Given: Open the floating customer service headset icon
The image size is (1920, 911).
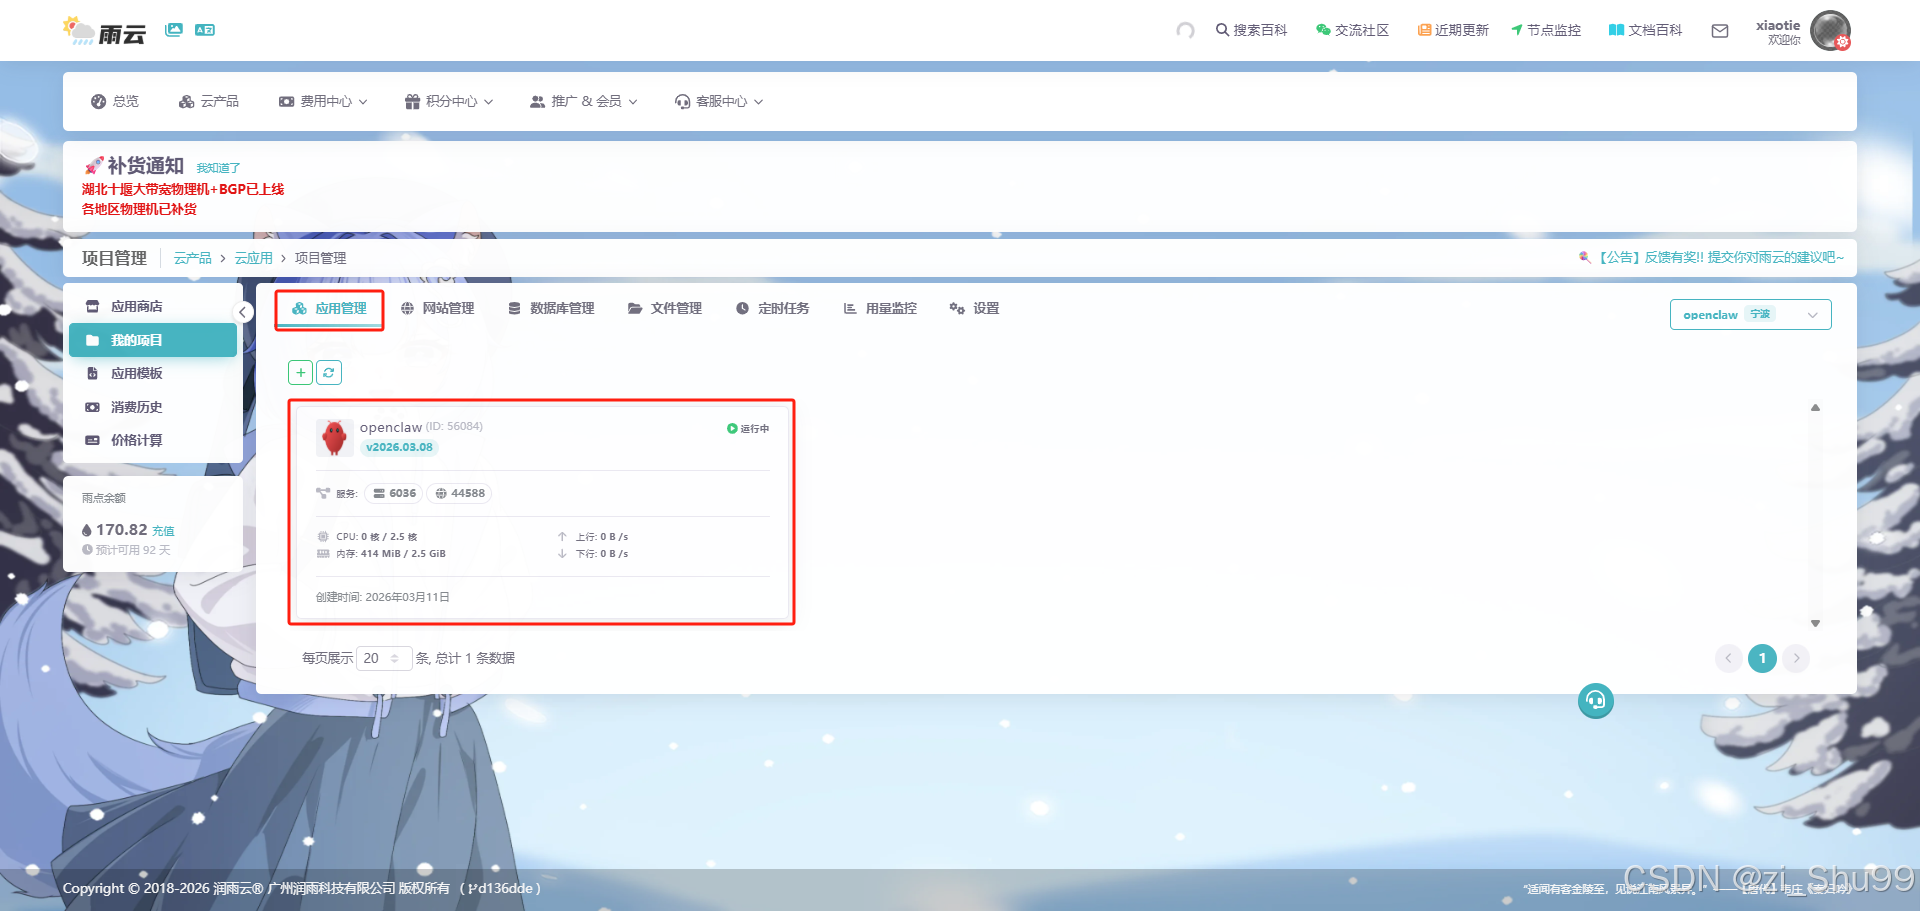Looking at the screenshot, I should click(x=1595, y=701).
